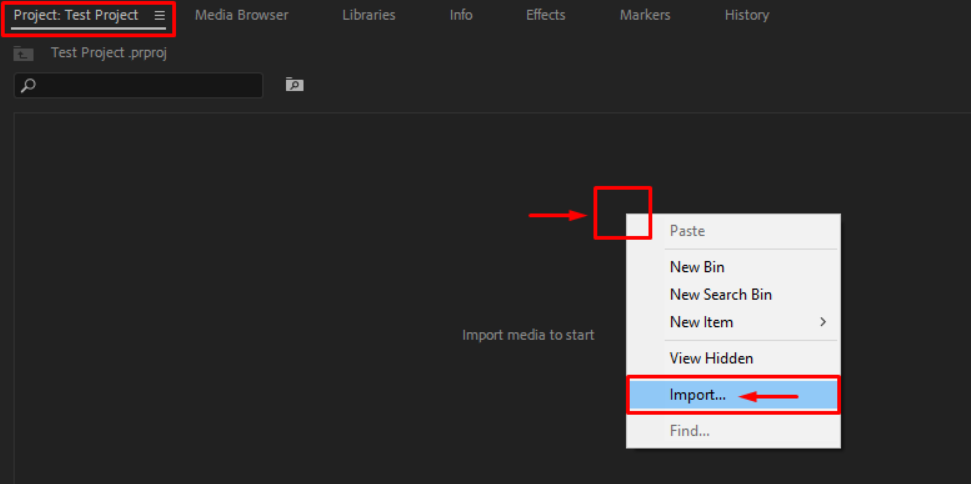
Task: Switch to the Media Browser tab
Action: click(242, 15)
